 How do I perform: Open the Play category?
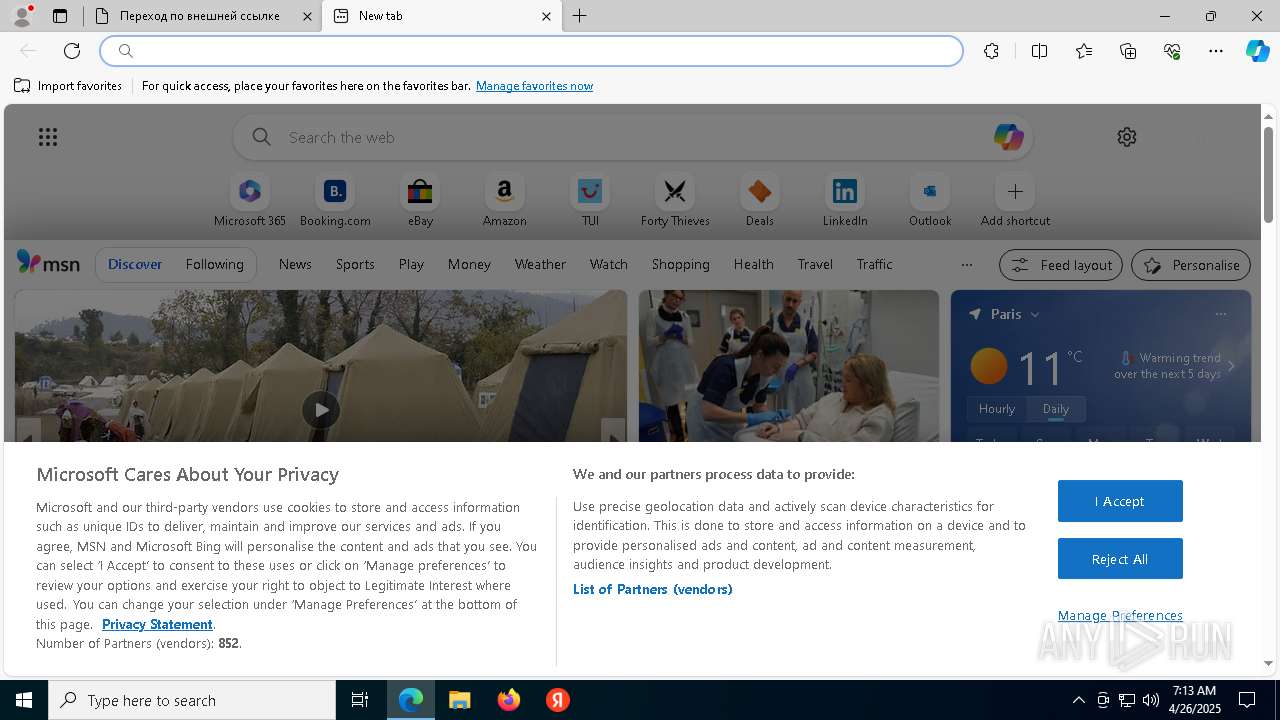point(411,264)
